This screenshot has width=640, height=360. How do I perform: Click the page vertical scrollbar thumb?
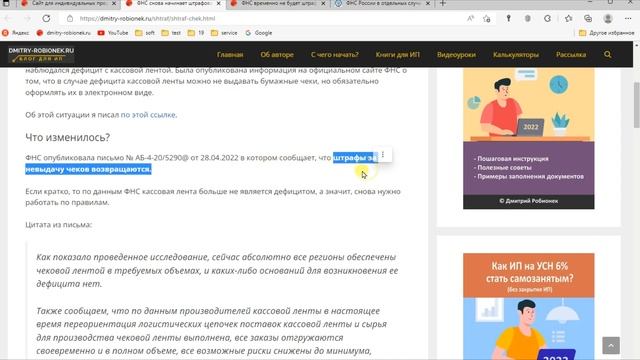[636, 105]
